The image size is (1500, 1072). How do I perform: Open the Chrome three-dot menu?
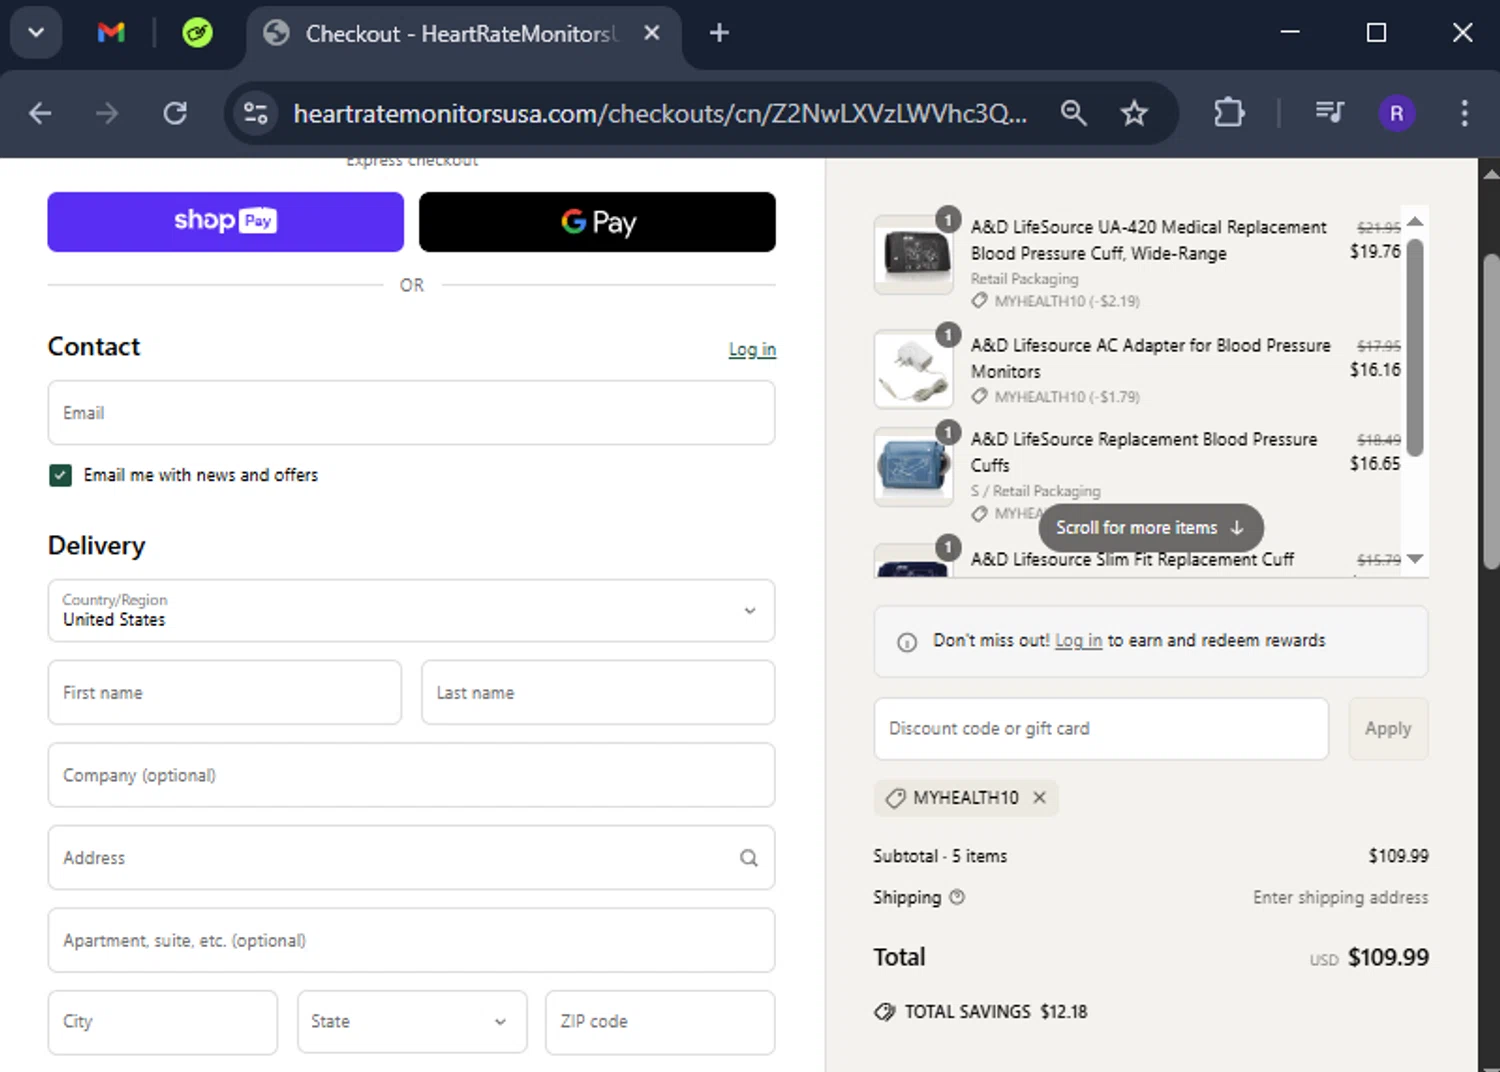point(1464,113)
